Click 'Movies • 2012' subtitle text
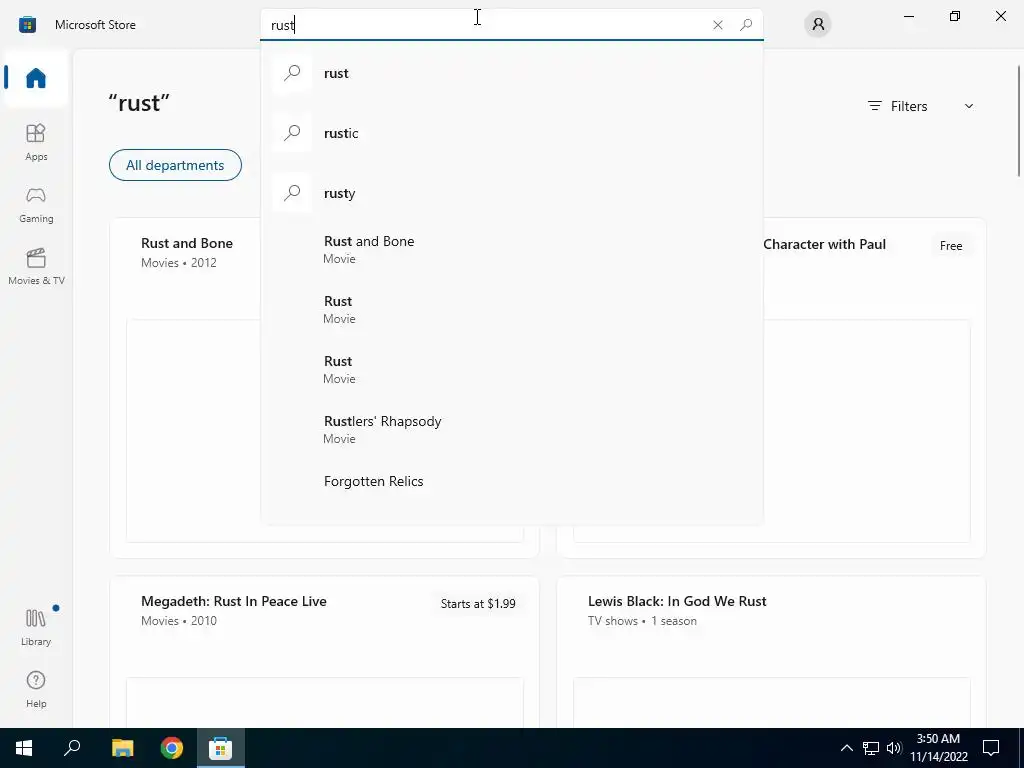1024x768 pixels. [178, 263]
